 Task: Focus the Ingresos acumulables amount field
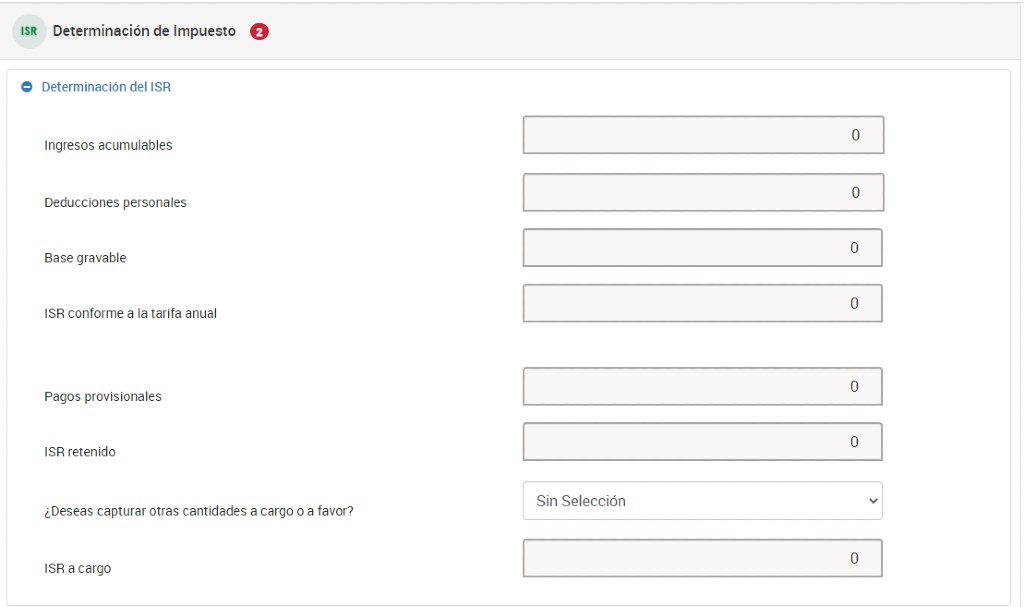pyautogui.click(x=703, y=135)
